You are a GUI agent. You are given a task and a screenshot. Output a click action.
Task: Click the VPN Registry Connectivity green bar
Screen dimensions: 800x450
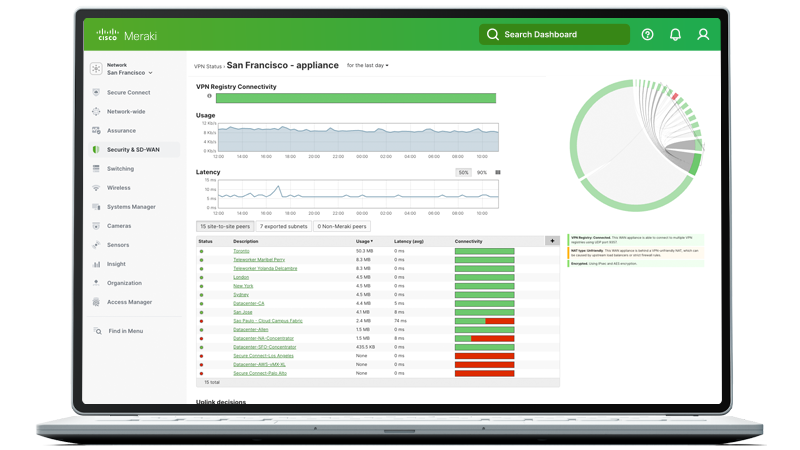[356, 98]
